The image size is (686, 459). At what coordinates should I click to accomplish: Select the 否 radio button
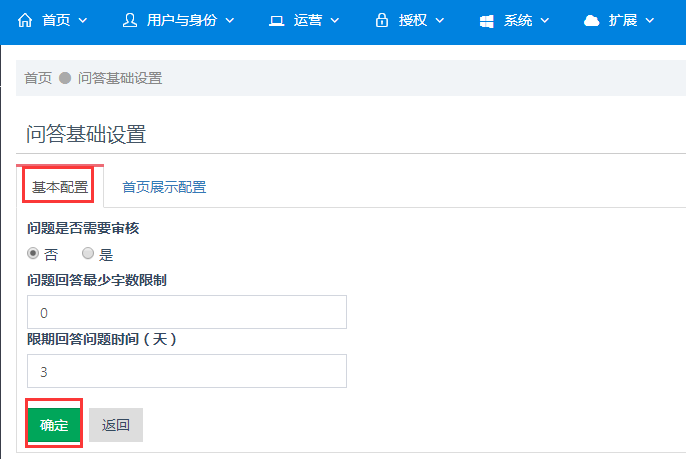pos(33,253)
